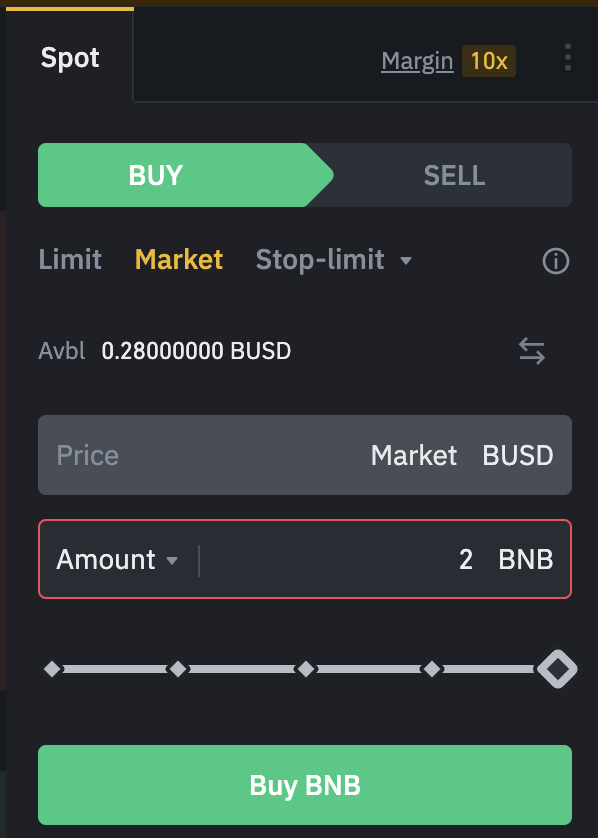Click the 100% slider handle
Screen dimensions: 598x838
(x=557, y=669)
